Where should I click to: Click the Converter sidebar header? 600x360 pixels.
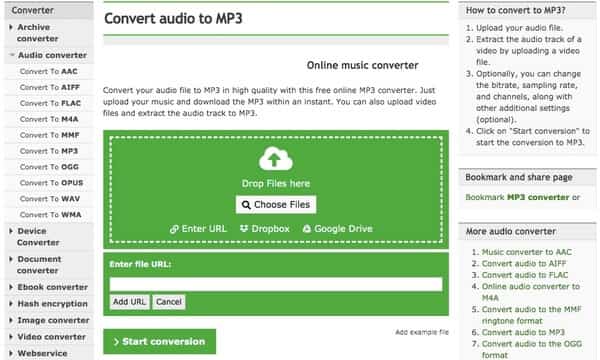pos(33,10)
